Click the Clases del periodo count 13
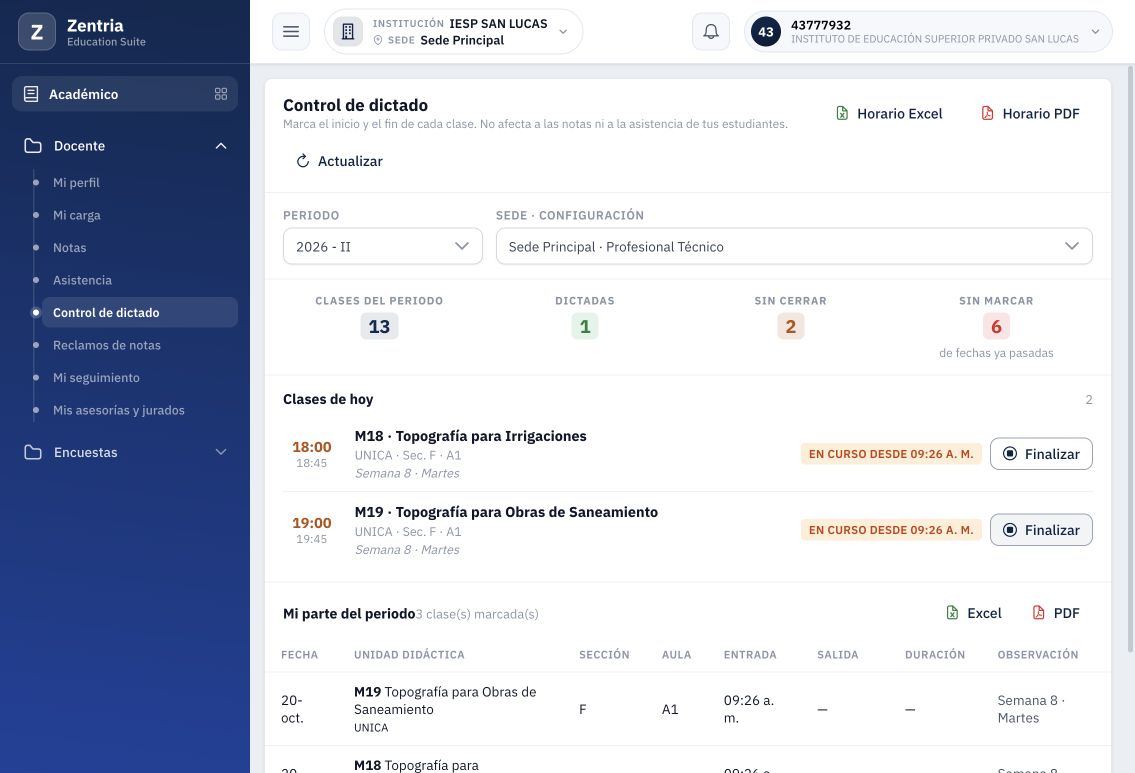This screenshot has height=773, width=1135. [379, 326]
